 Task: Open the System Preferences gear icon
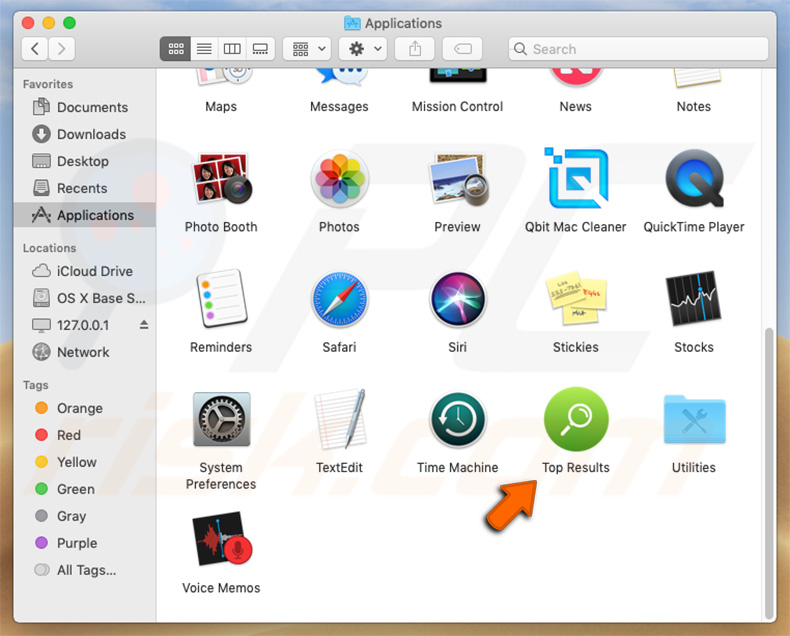221,419
